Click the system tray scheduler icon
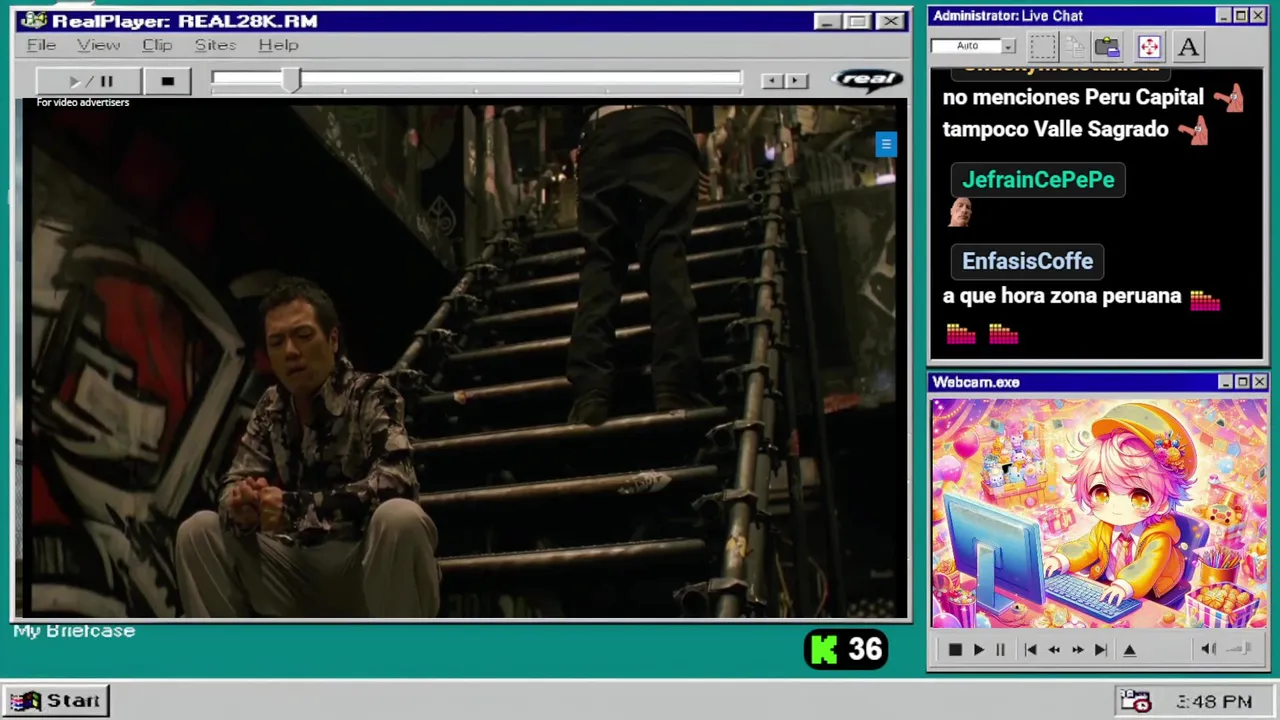Screen dimensions: 1280x720 click(x=1136, y=701)
